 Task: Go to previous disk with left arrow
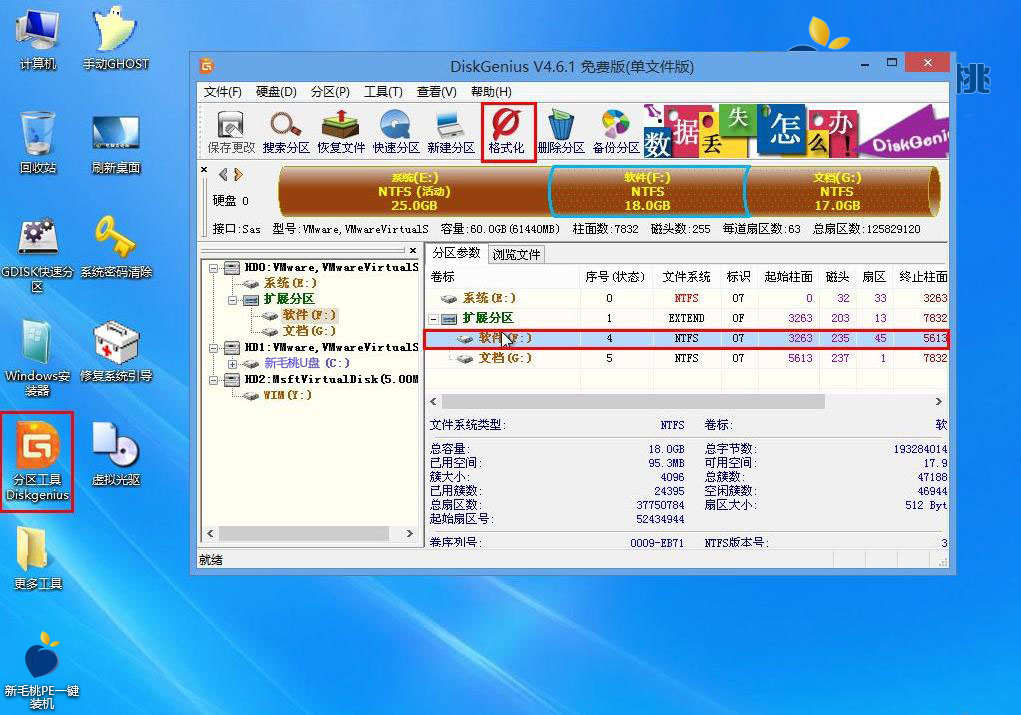tap(223, 175)
